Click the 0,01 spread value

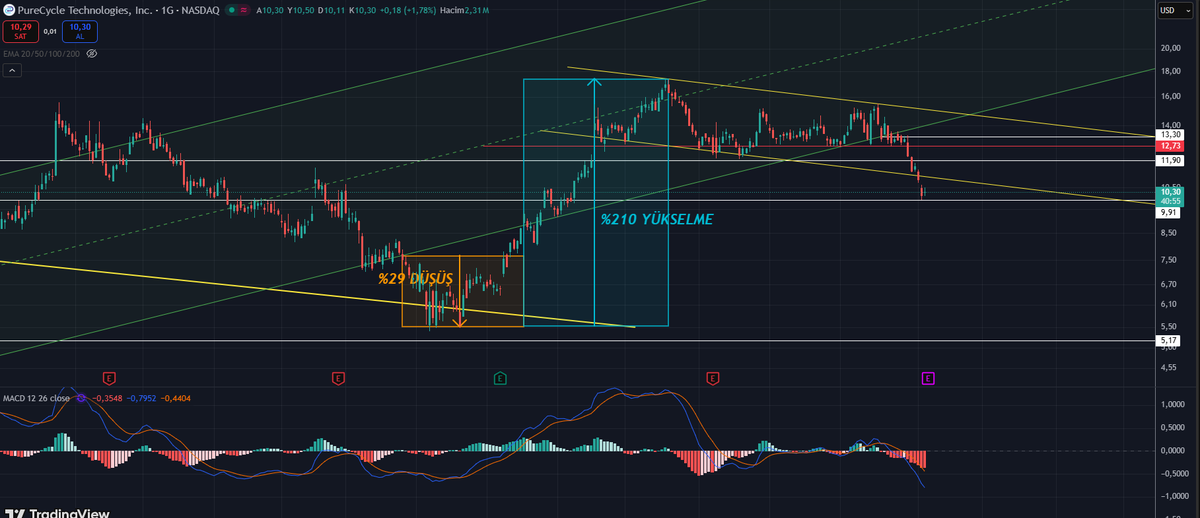point(50,31)
